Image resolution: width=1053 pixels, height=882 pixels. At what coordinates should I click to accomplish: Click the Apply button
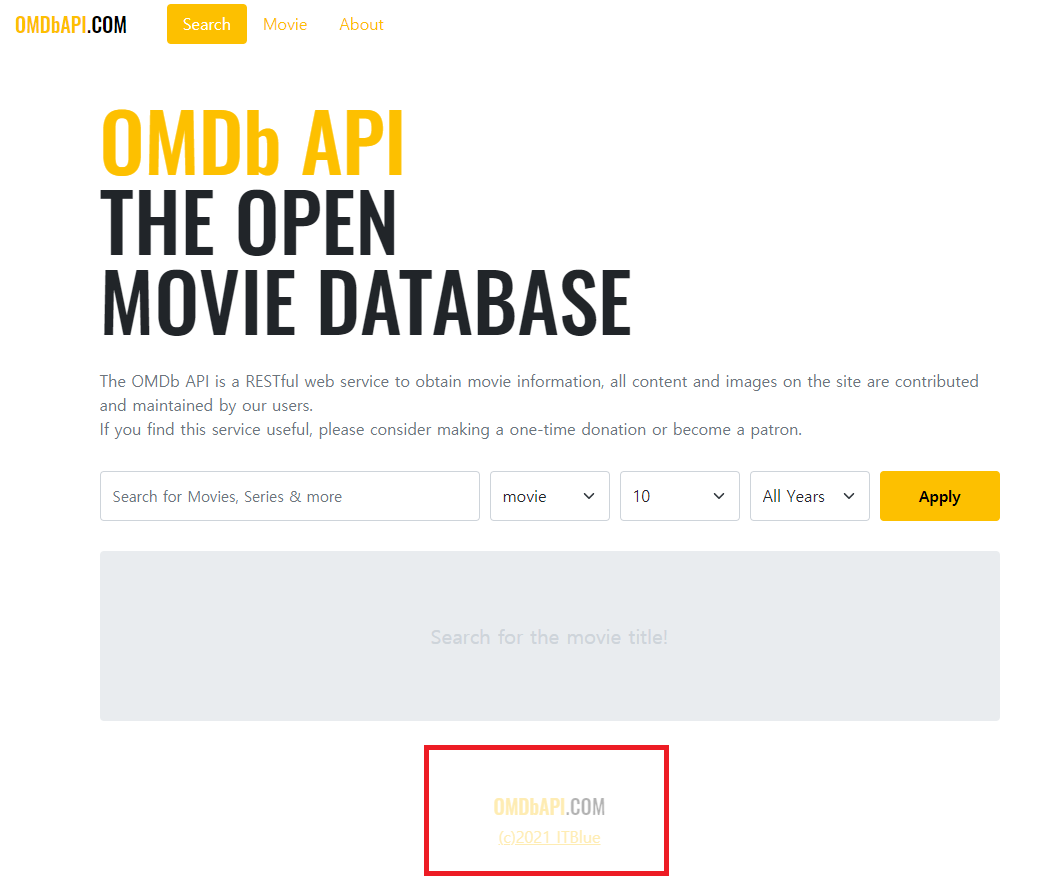tap(940, 496)
